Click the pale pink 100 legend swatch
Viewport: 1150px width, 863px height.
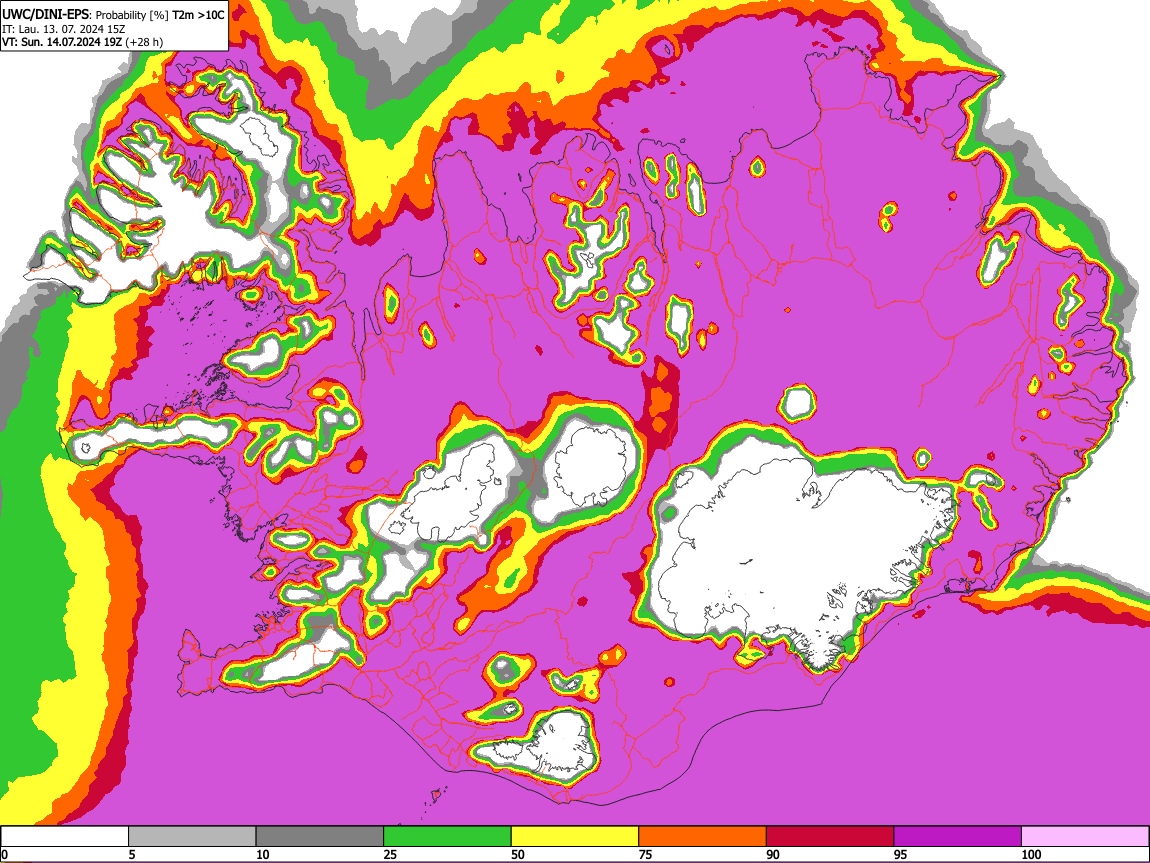pyautogui.click(x=1085, y=837)
